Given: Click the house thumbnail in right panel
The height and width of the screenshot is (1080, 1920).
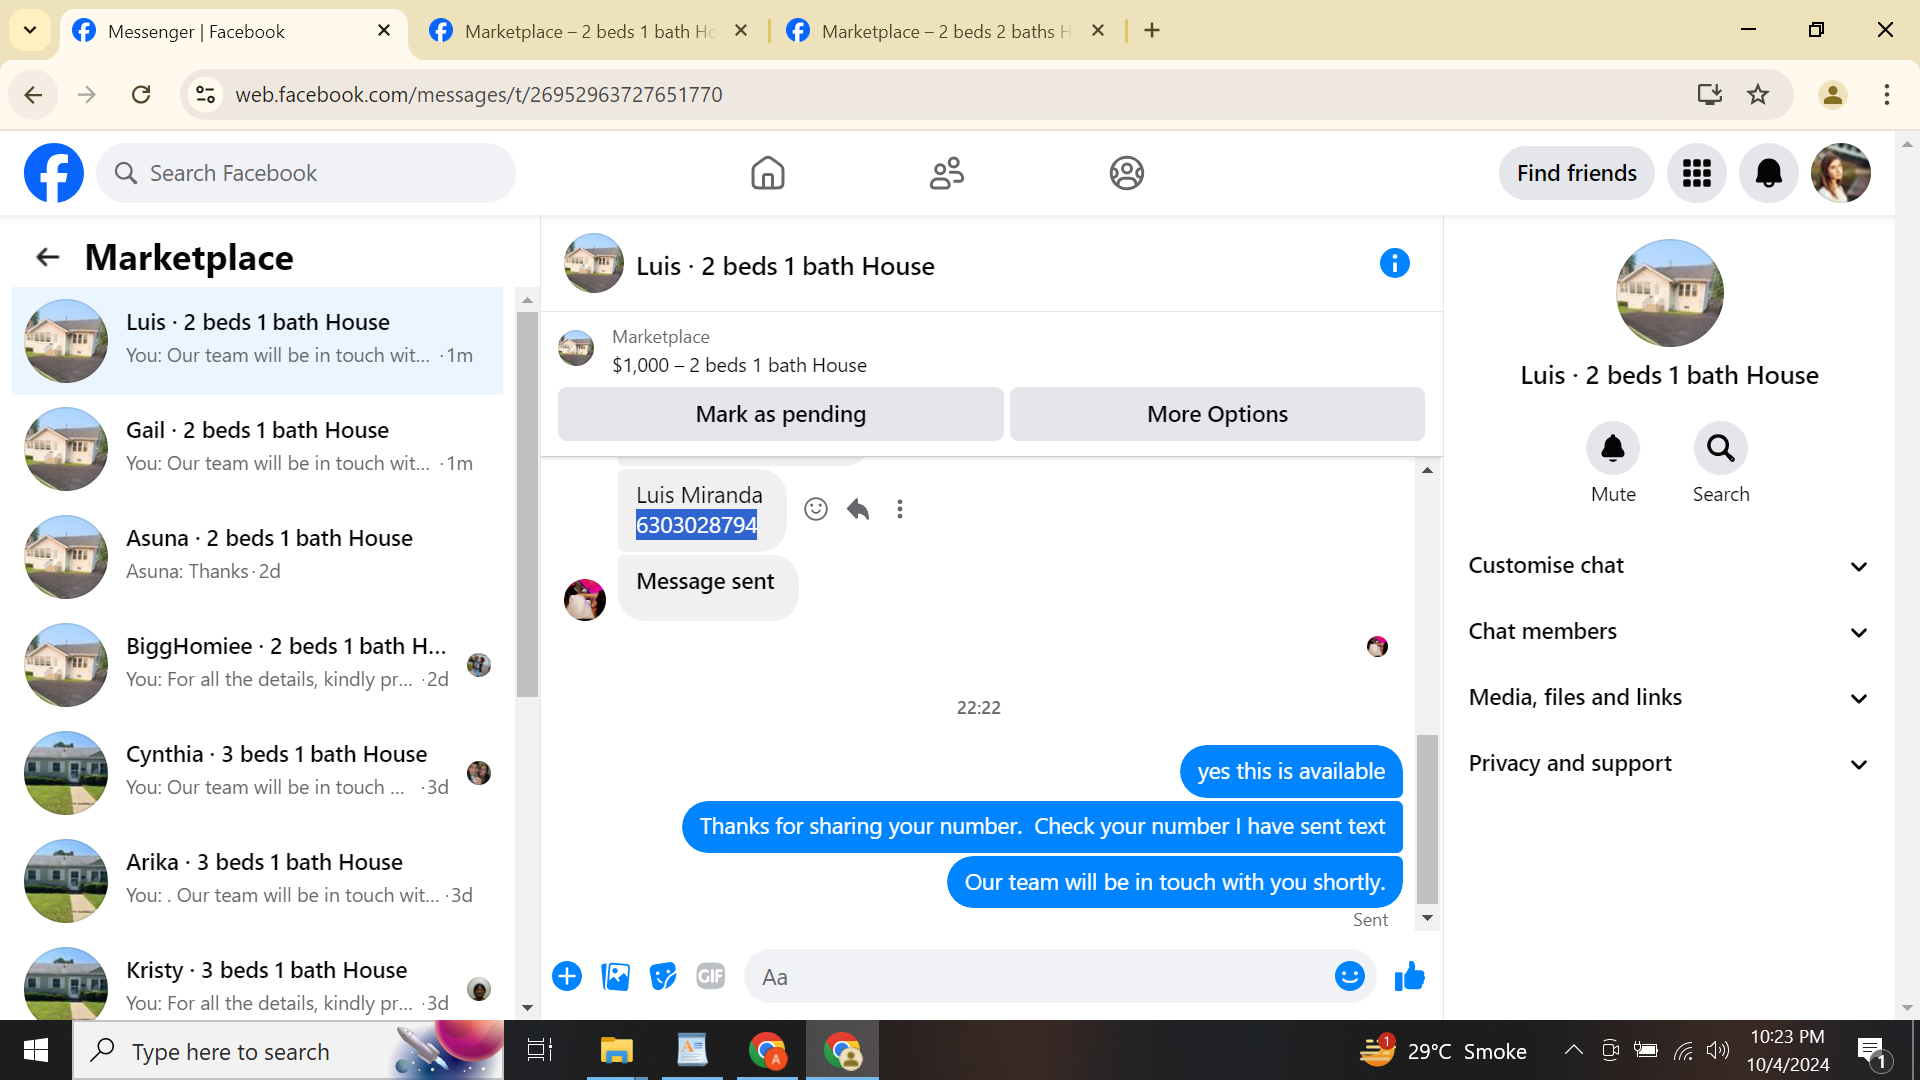Looking at the screenshot, I should coord(1669,293).
